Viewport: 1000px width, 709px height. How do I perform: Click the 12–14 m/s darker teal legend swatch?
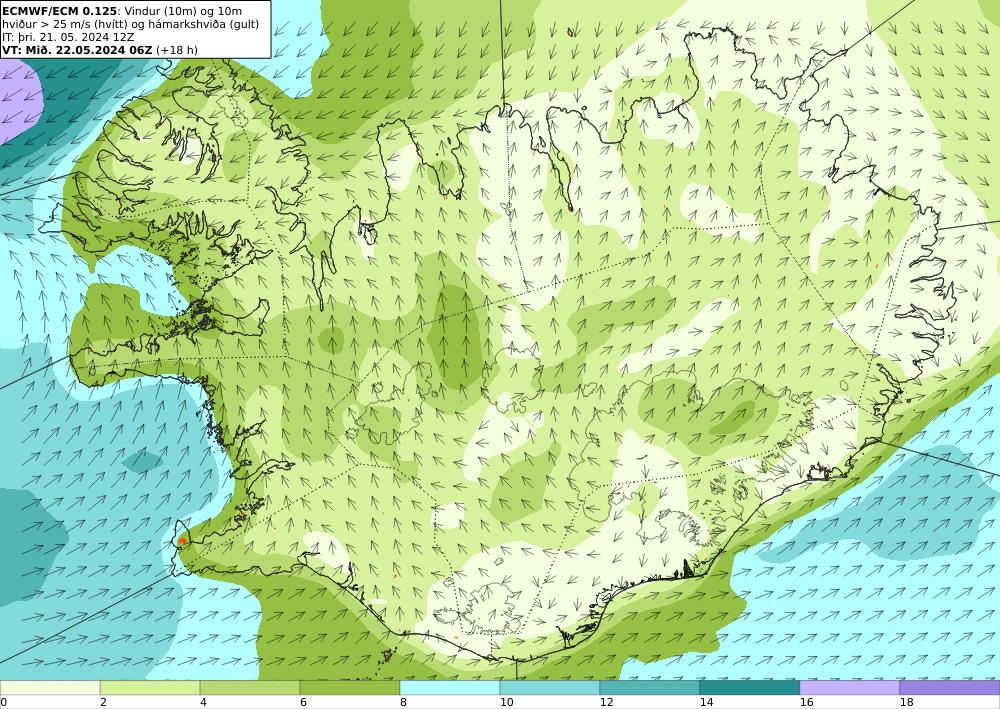pos(650,687)
